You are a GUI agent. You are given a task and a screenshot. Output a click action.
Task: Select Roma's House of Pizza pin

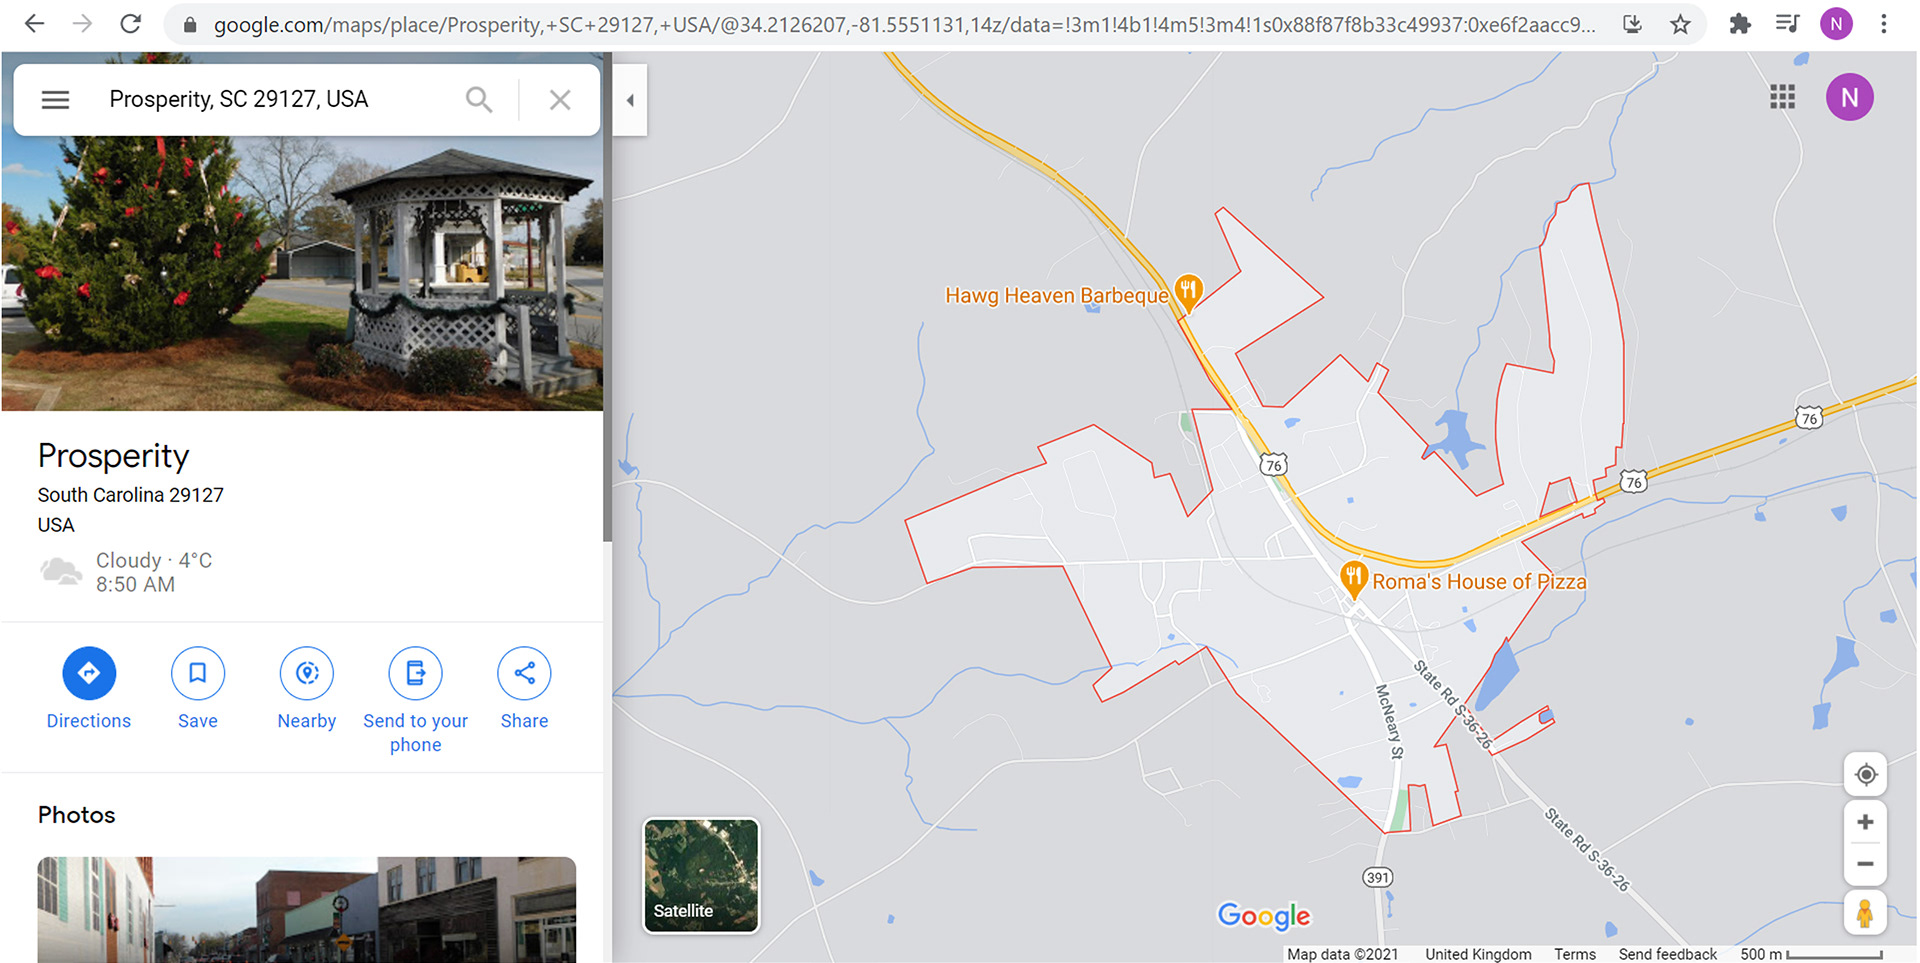[x=1353, y=579]
